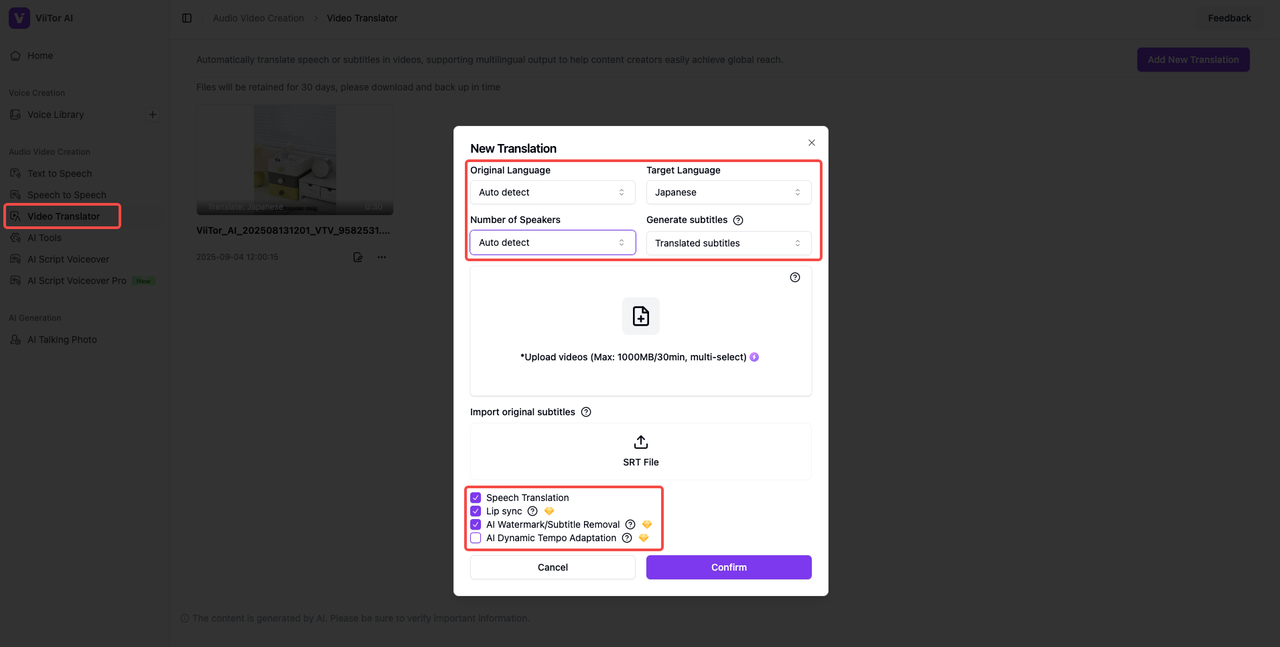Viewport: 1280px width, 647px height.
Task: Open the Generate subtitles dropdown
Action: [728, 243]
